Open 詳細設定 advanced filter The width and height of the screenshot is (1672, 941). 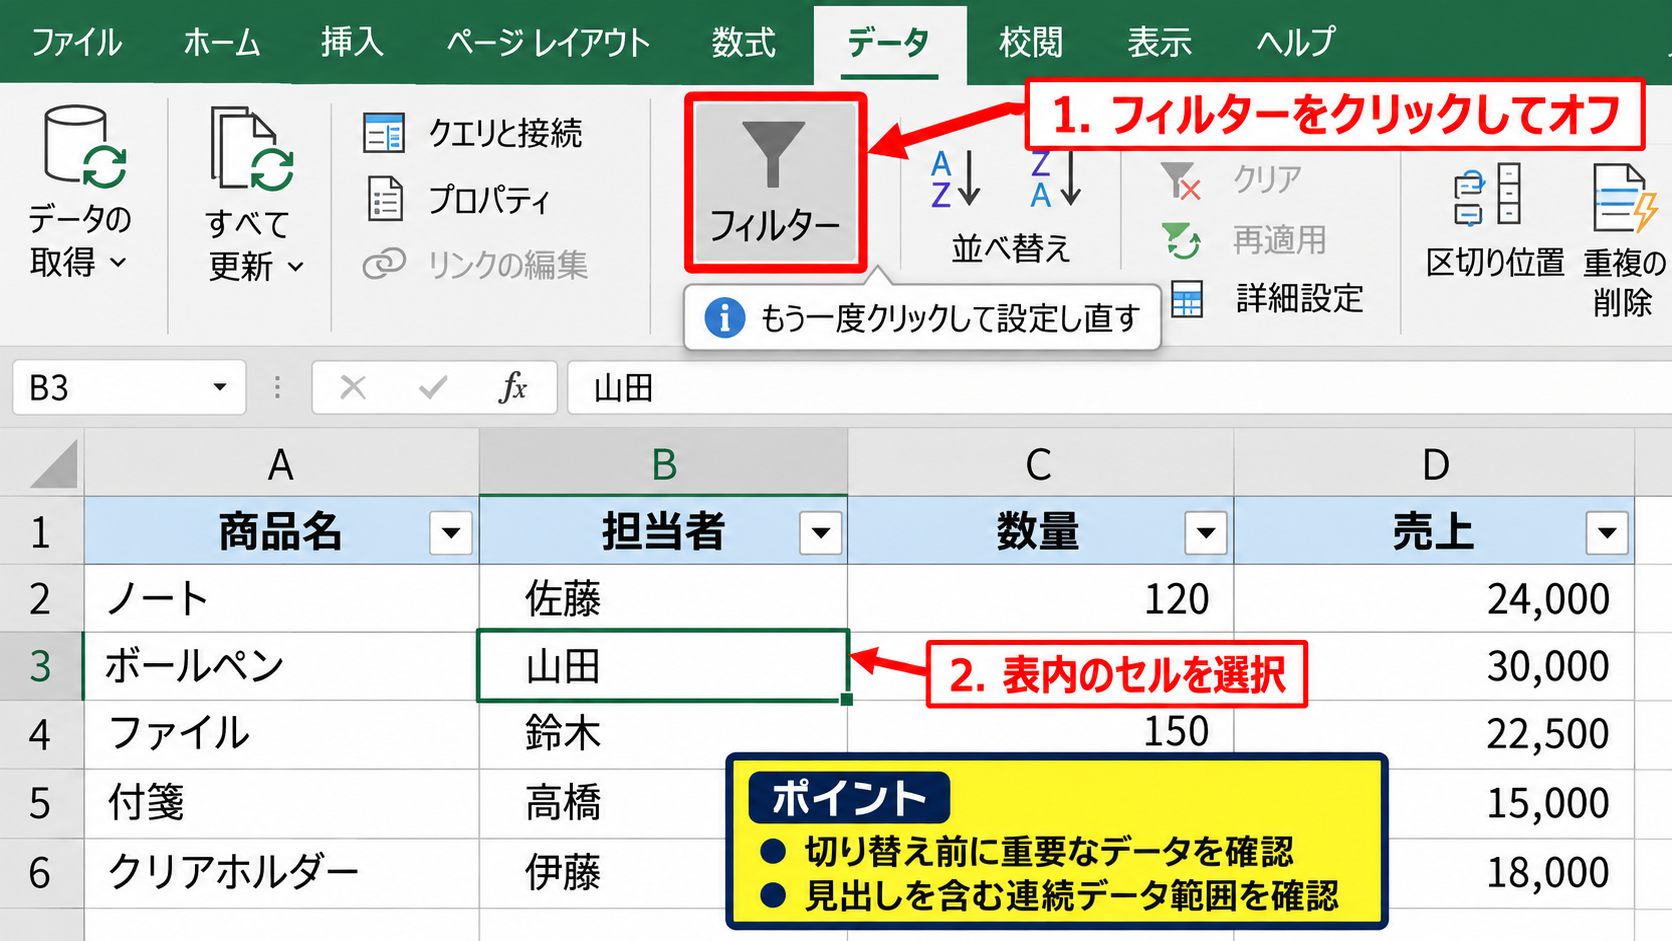pos(1267,298)
